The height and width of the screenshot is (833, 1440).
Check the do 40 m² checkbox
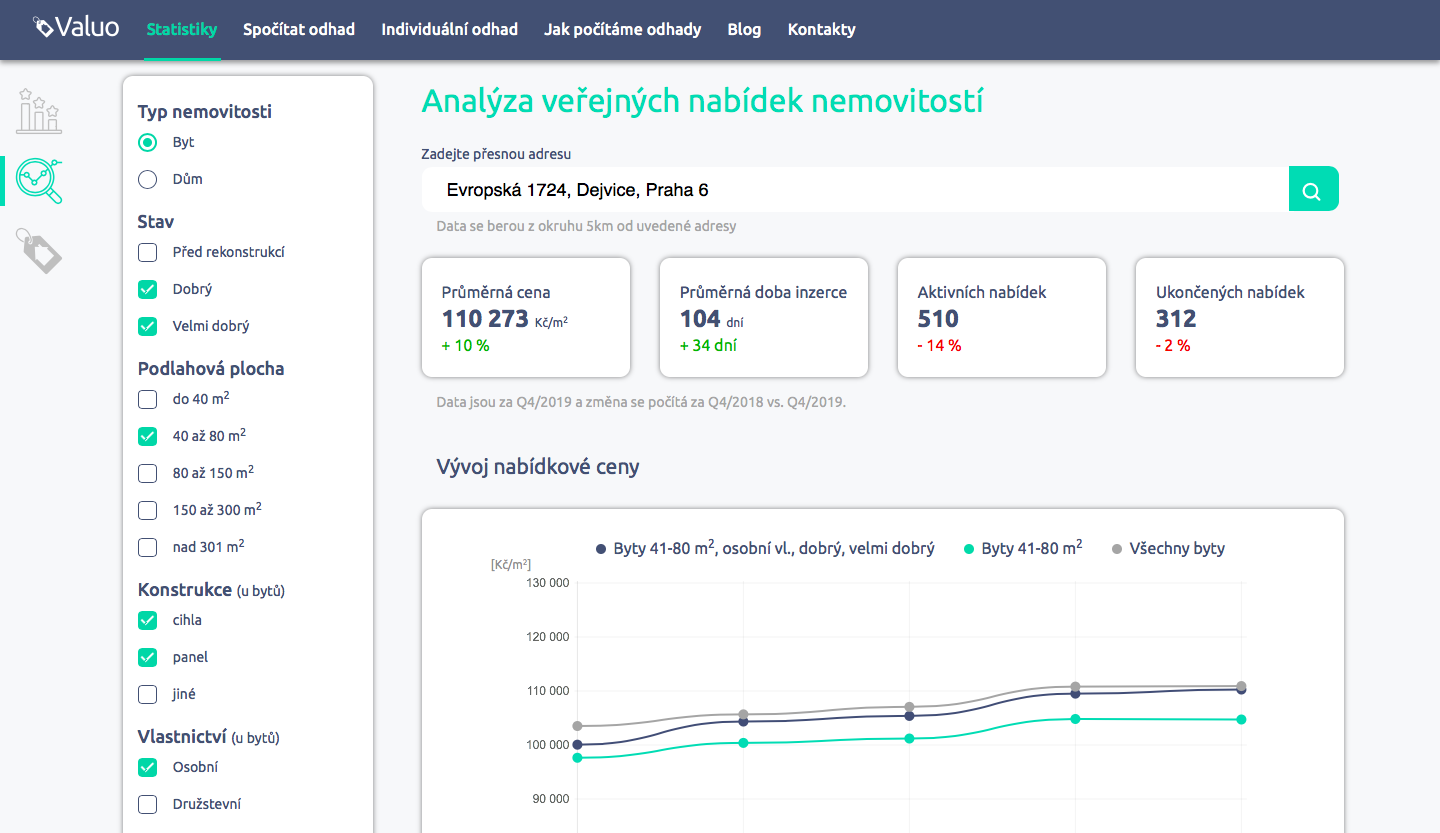tap(148, 400)
